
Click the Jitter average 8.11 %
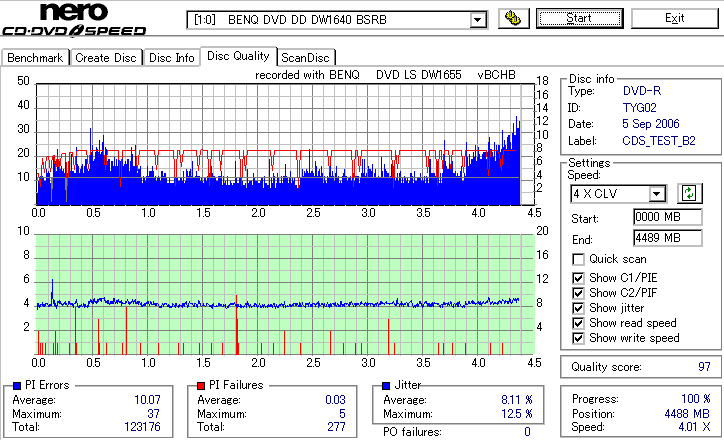(x=517, y=400)
